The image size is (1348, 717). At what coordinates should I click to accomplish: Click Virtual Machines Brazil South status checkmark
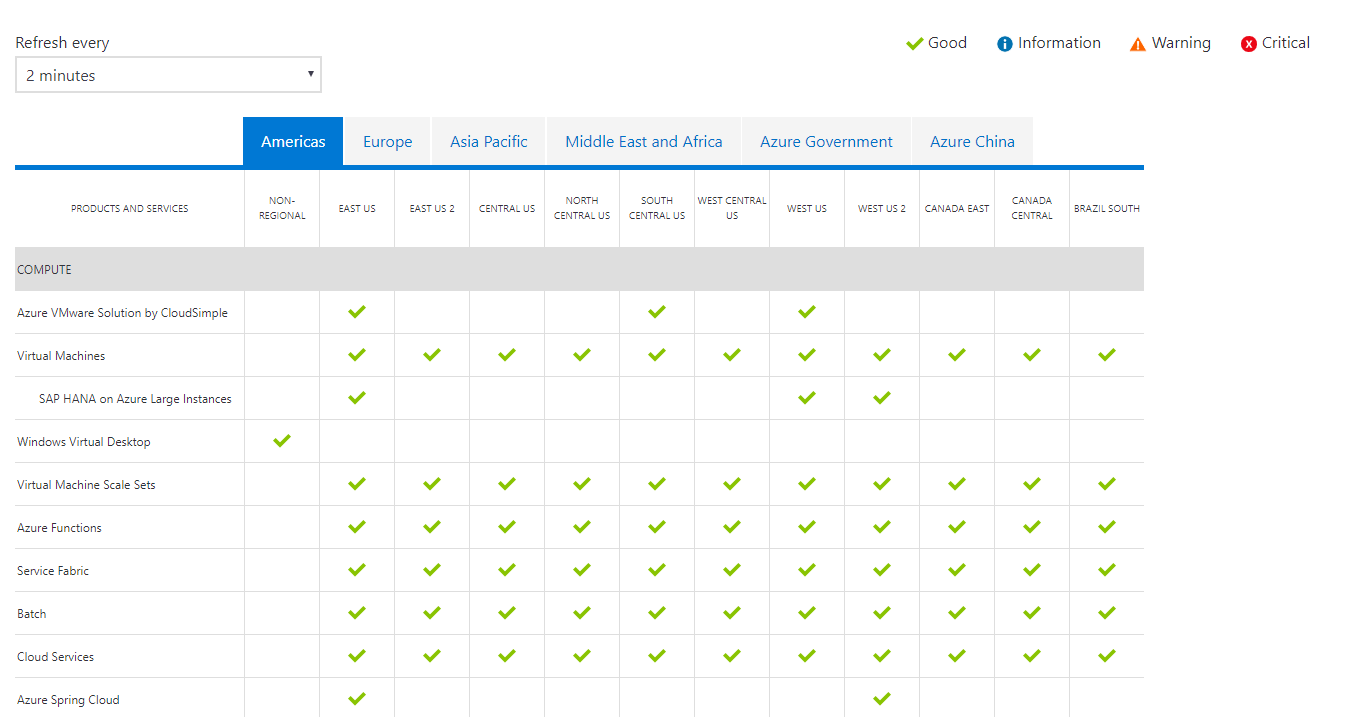pyautogui.click(x=1107, y=355)
